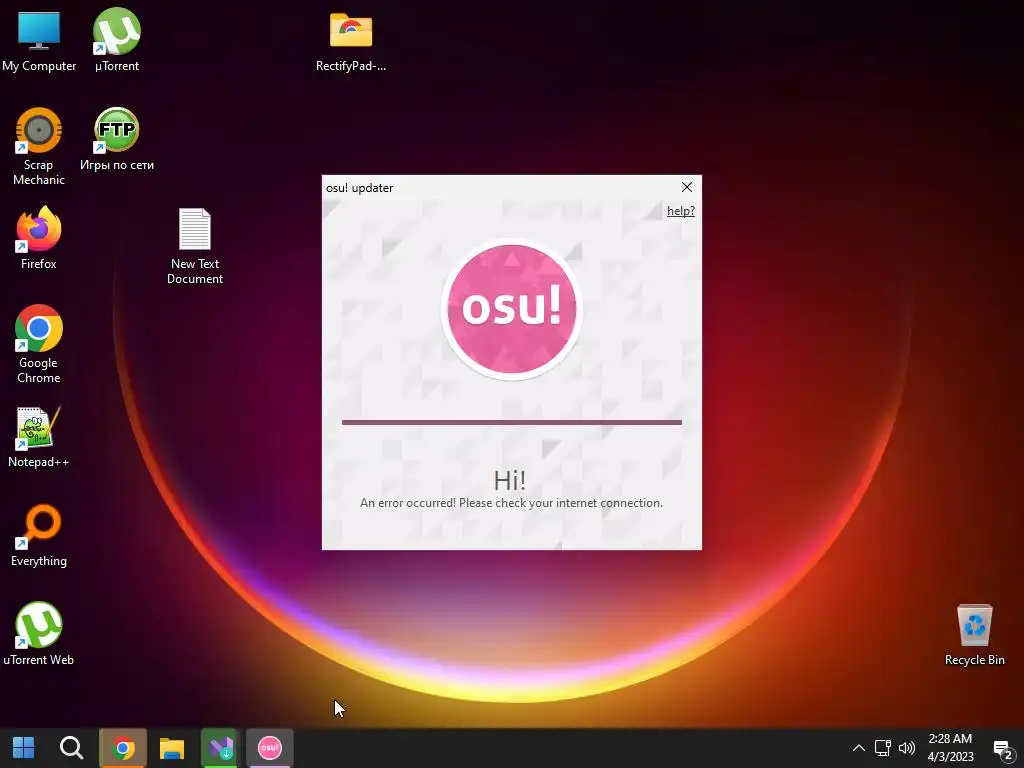1024x768 pixels.
Task: Open the Windows Start menu
Action: 24,748
